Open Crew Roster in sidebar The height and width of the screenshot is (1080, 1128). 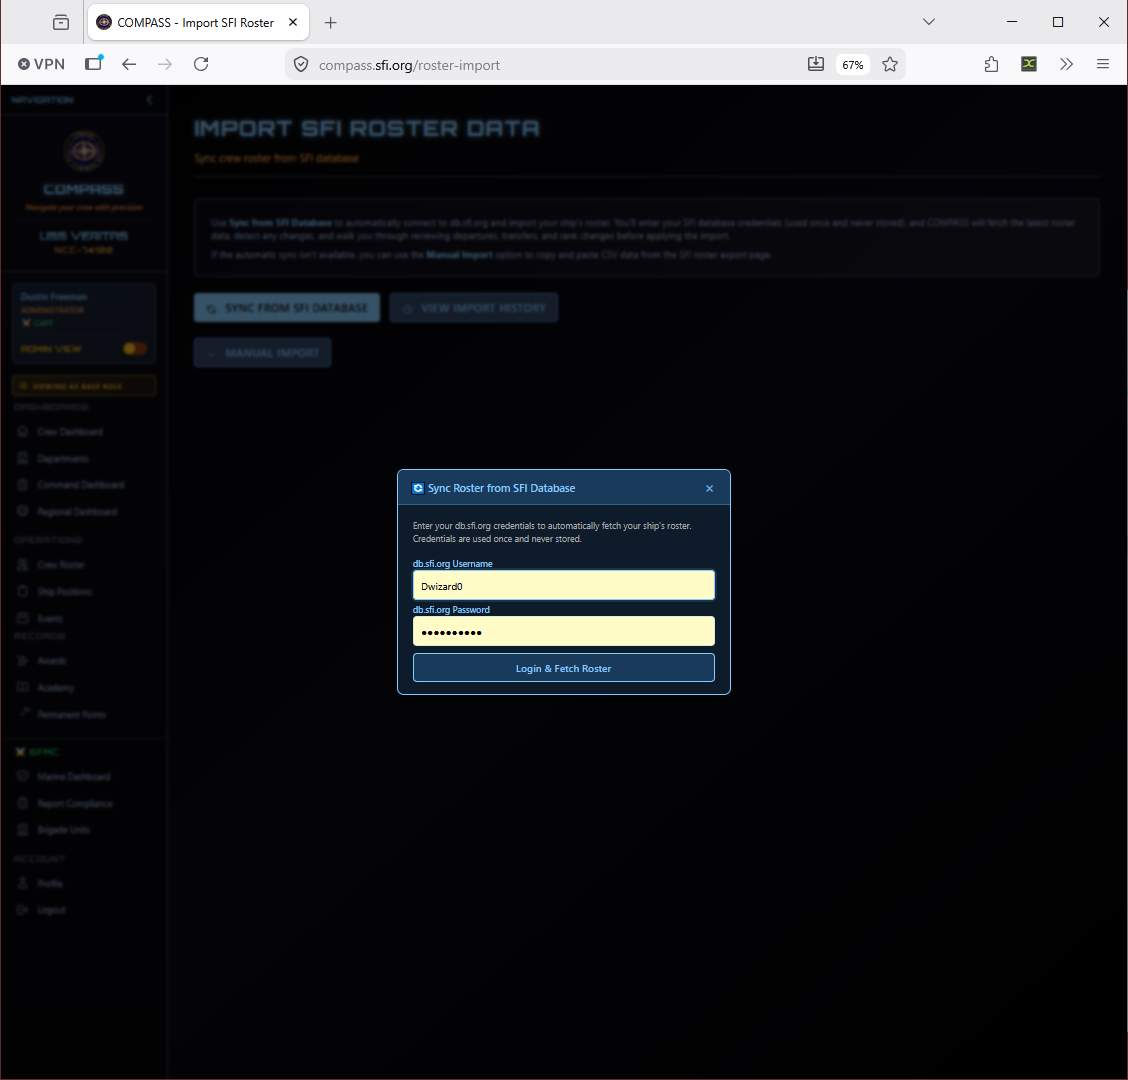coord(60,565)
